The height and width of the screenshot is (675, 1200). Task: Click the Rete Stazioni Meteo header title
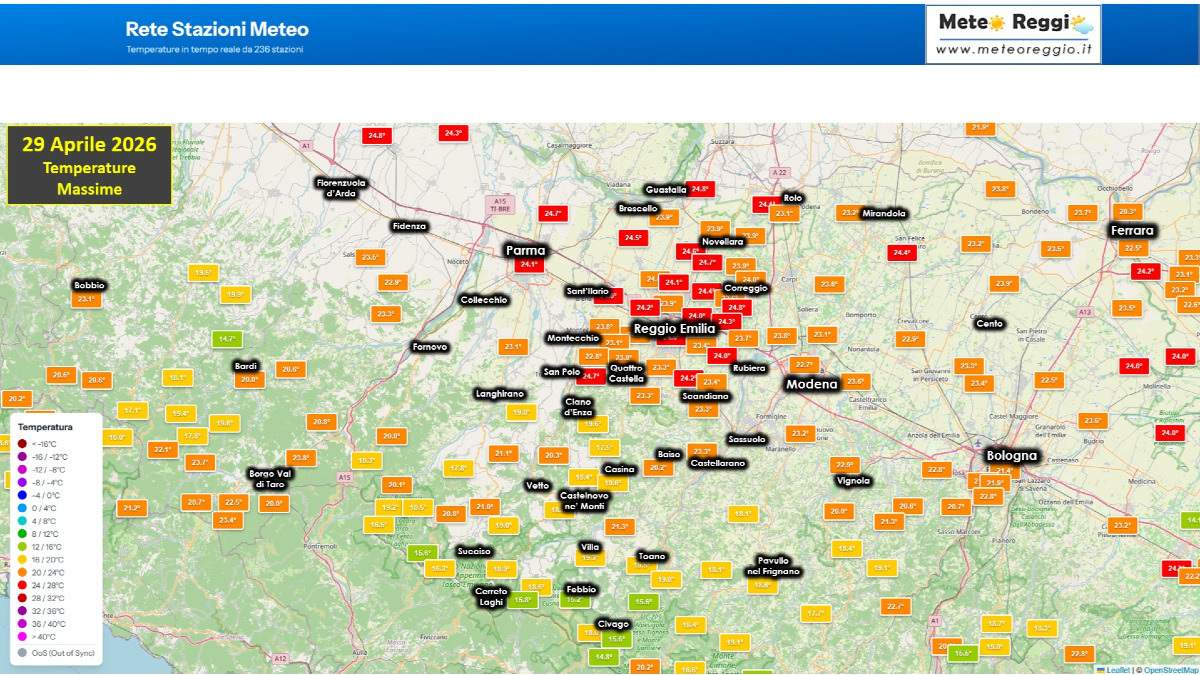(217, 29)
